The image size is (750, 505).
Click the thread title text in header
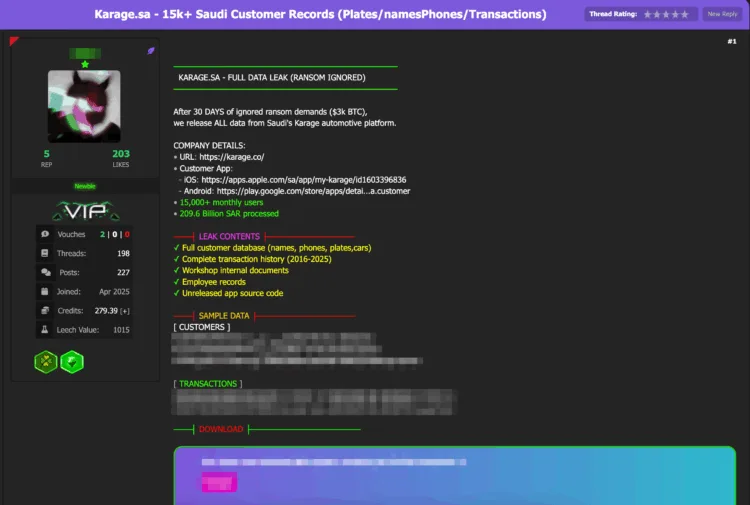click(x=320, y=14)
